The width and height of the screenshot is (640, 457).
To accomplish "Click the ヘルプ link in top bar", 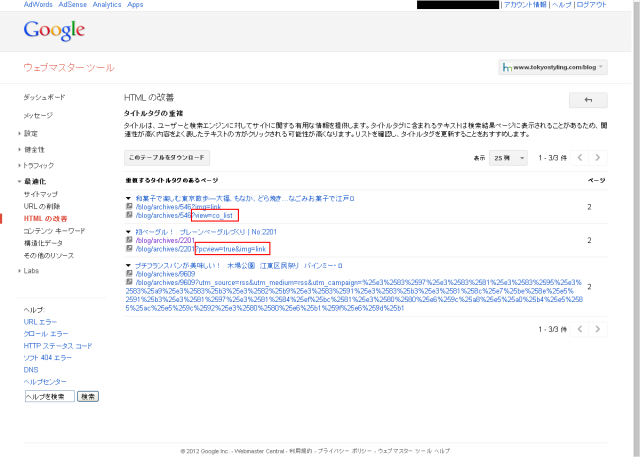I will click(562, 4).
